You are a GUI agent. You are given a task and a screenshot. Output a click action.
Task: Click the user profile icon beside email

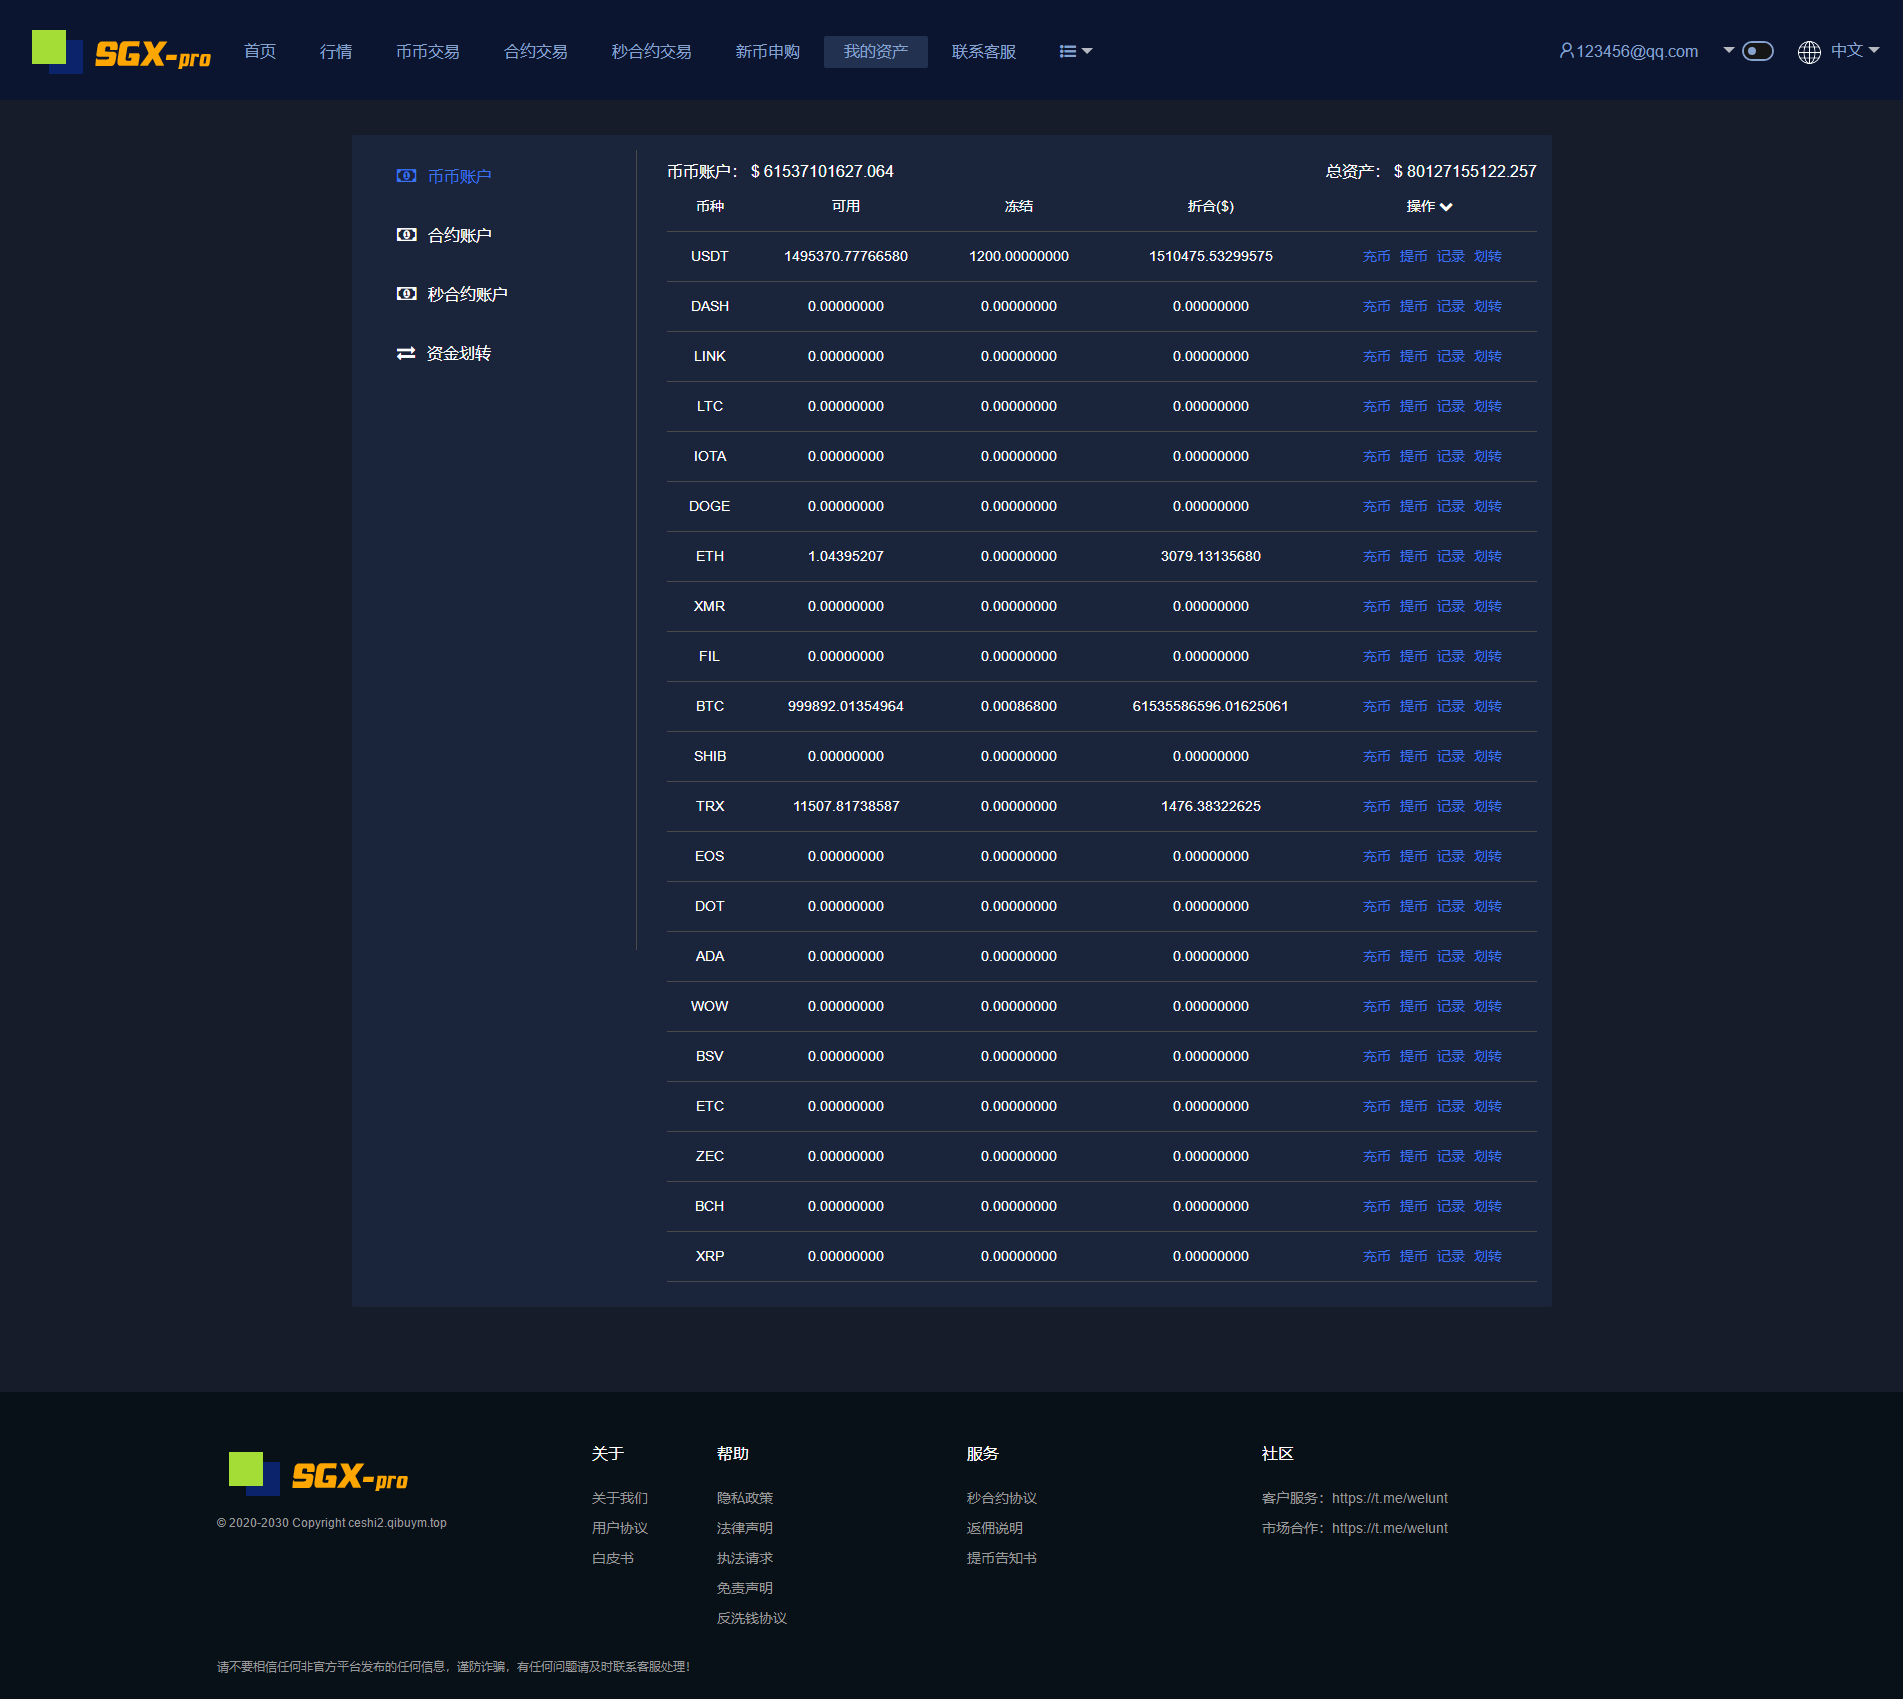[1566, 51]
